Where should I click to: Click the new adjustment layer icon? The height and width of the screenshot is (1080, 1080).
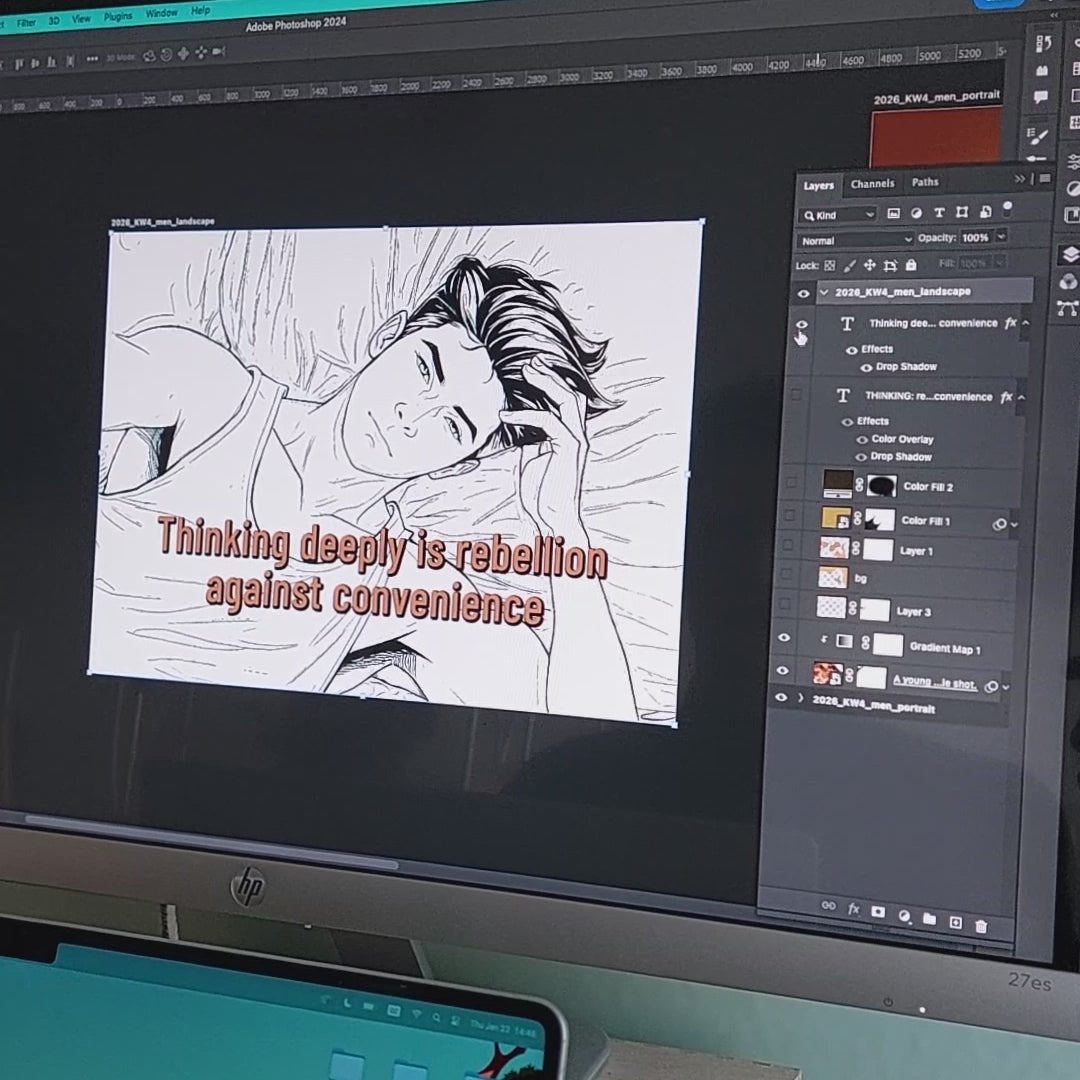904,916
